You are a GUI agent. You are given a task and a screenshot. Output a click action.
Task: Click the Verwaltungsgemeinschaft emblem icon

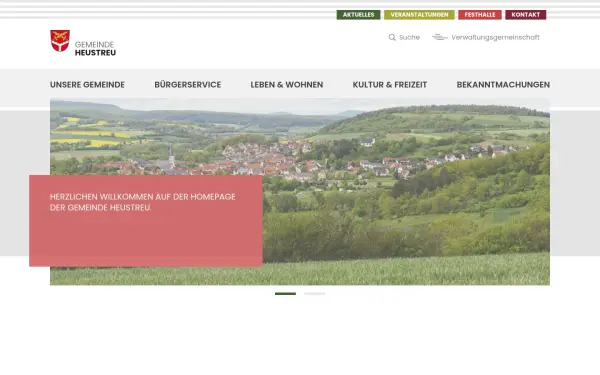pos(440,37)
